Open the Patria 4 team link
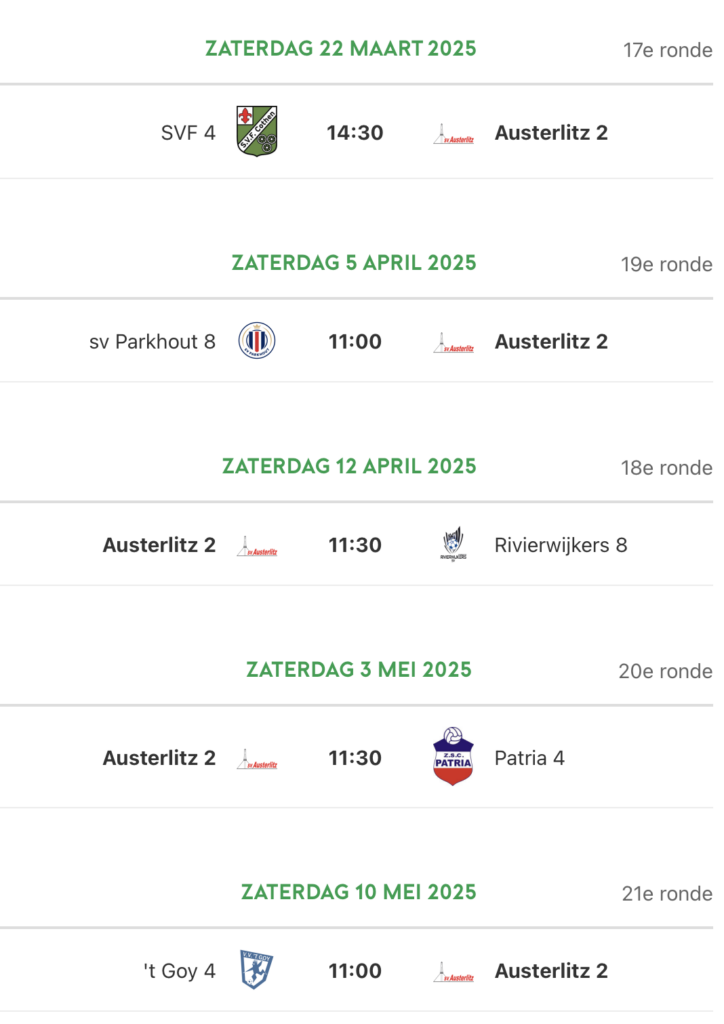Viewport: 724px width, 1024px height. click(529, 758)
